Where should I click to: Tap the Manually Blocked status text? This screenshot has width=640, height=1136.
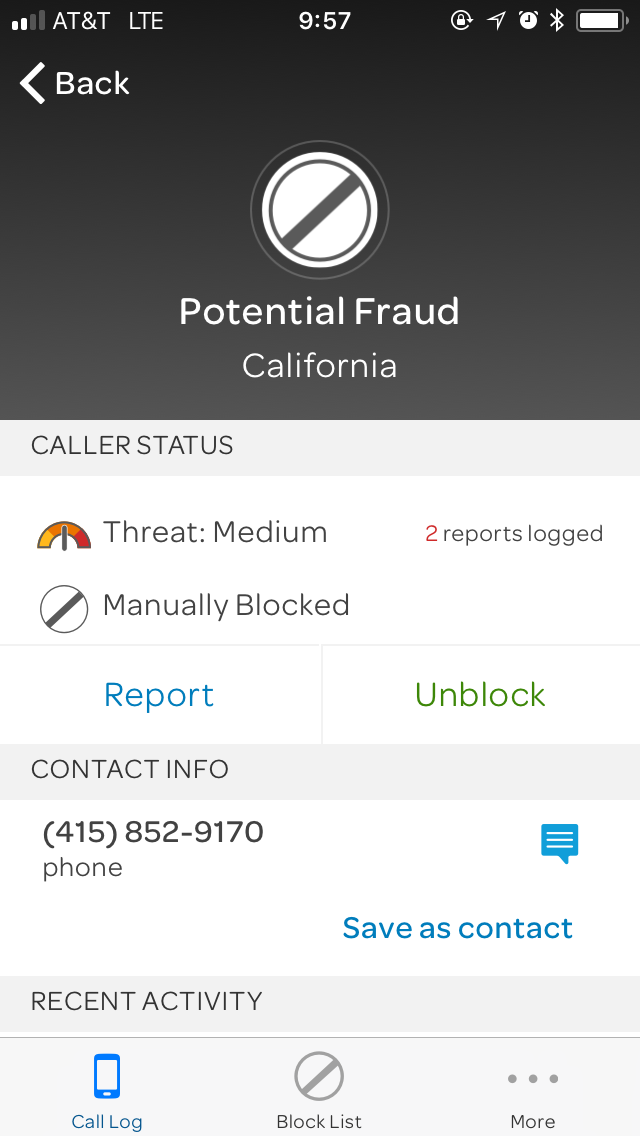click(226, 605)
